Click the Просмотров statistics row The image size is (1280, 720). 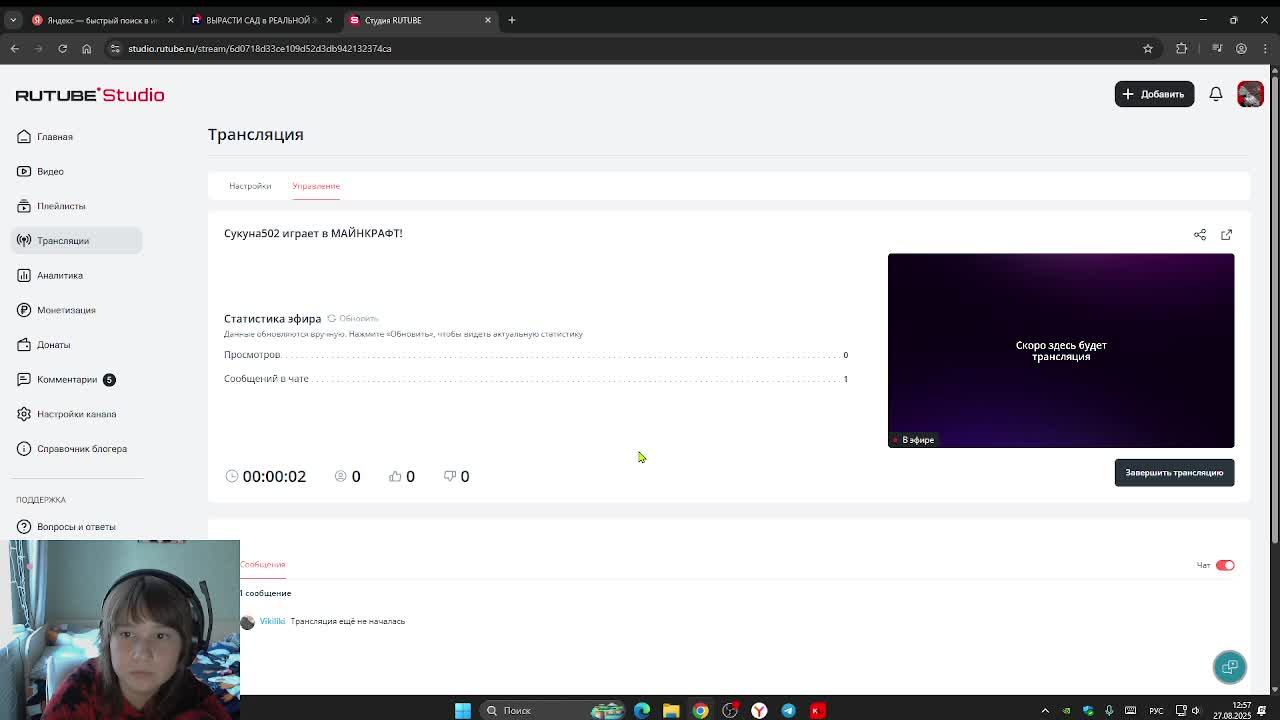536,355
